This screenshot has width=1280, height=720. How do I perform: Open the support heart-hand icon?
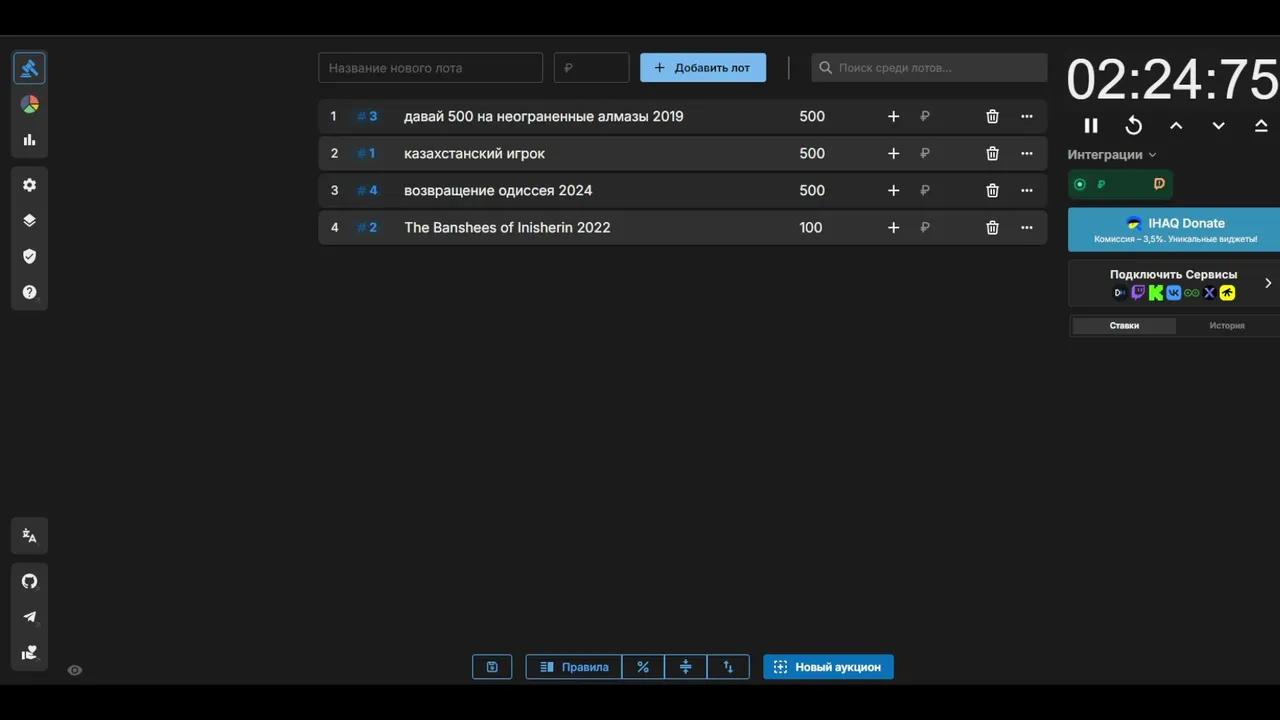tap(29, 653)
